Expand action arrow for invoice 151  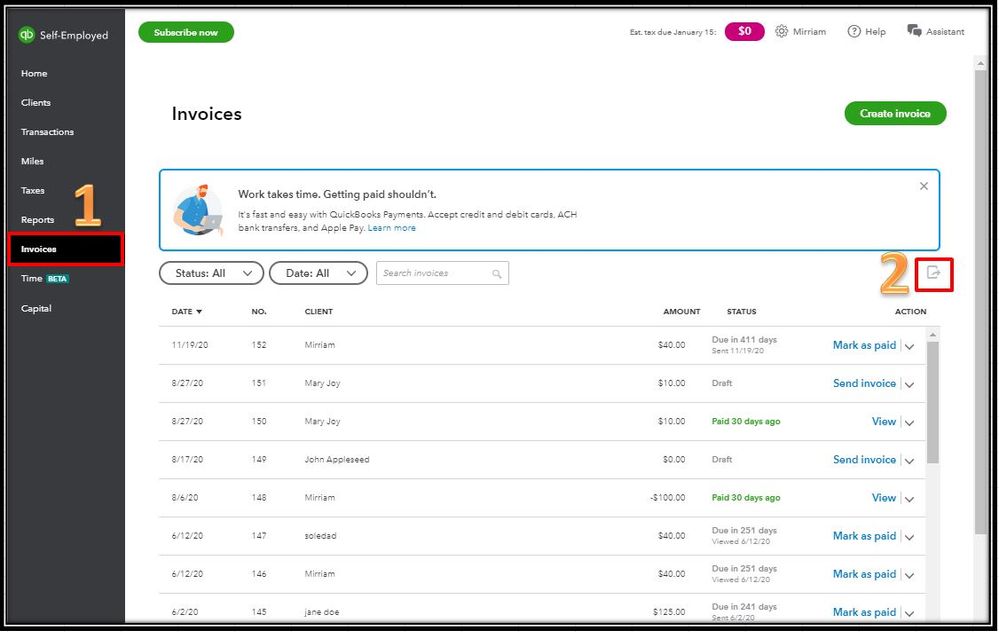tap(910, 384)
